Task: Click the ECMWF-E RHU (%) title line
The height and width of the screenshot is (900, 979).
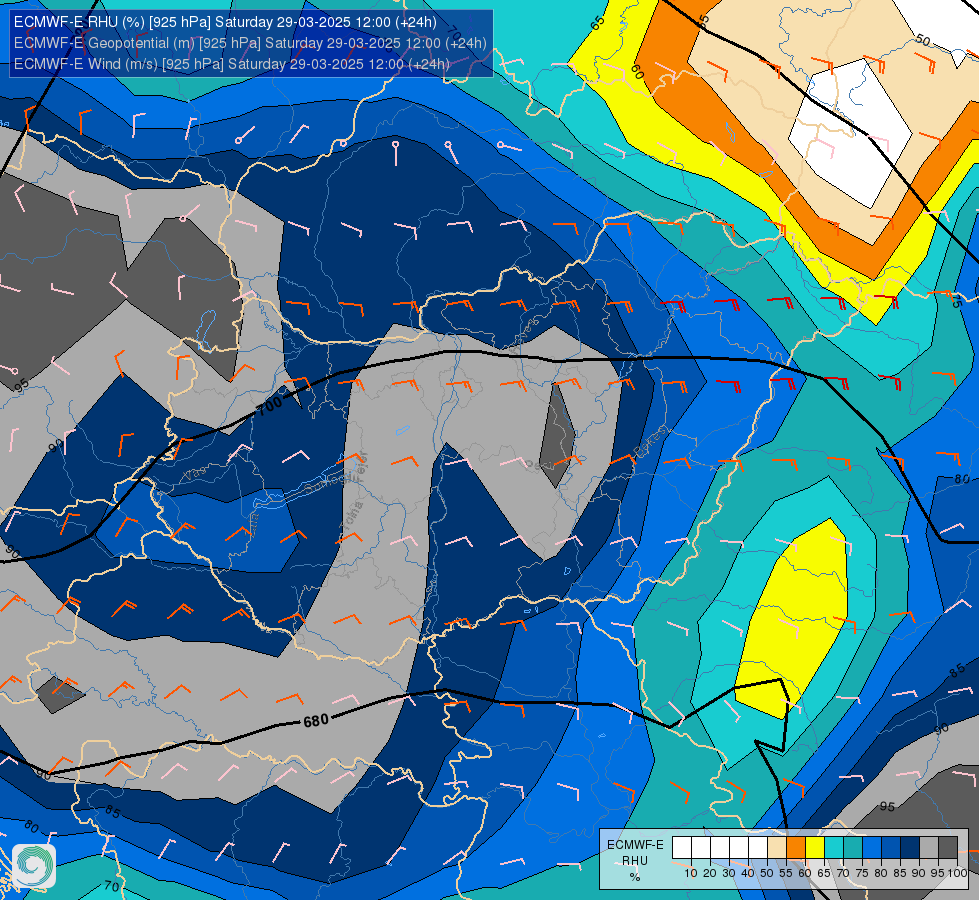Action: click(x=225, y=22)
